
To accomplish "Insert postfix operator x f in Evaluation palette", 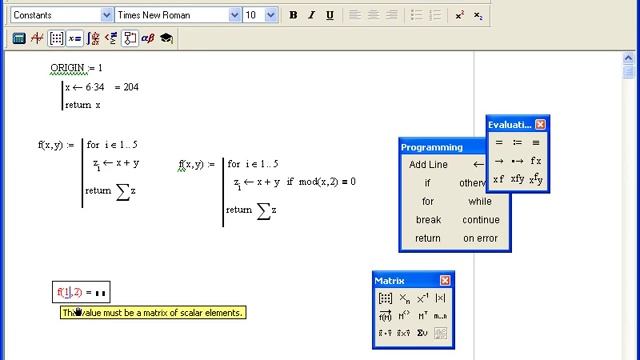I will point(499,179).
